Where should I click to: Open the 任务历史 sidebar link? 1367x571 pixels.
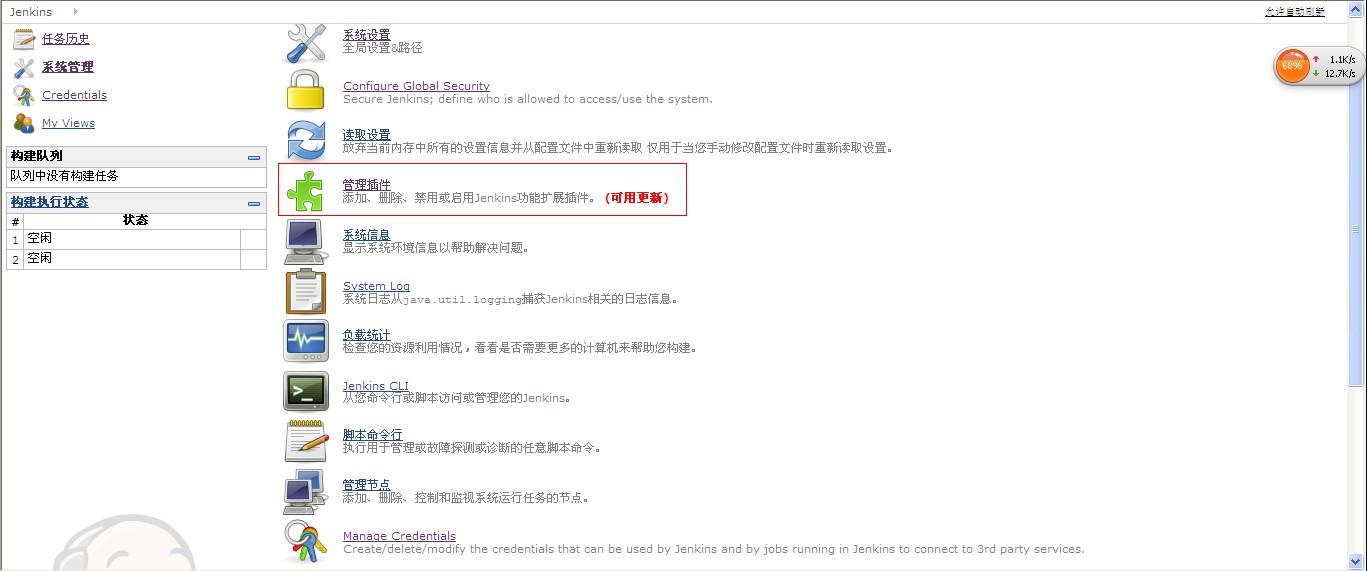tap(66, 39)
